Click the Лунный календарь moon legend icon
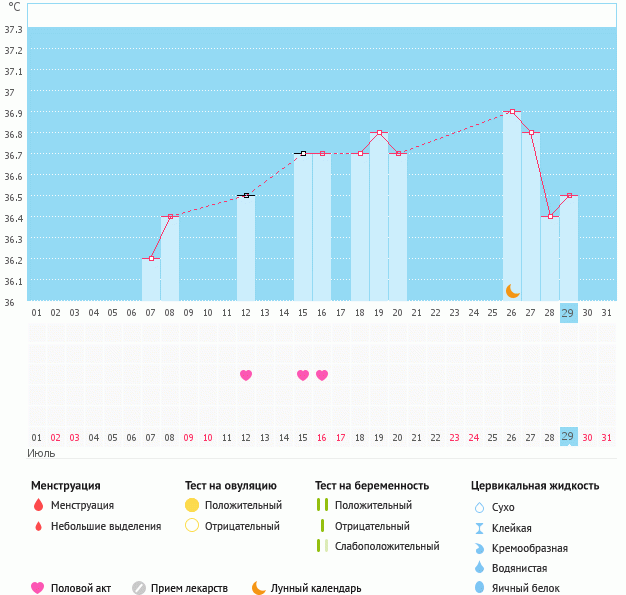This screenshot has height=595, width=626. click(x=259, y=588)
